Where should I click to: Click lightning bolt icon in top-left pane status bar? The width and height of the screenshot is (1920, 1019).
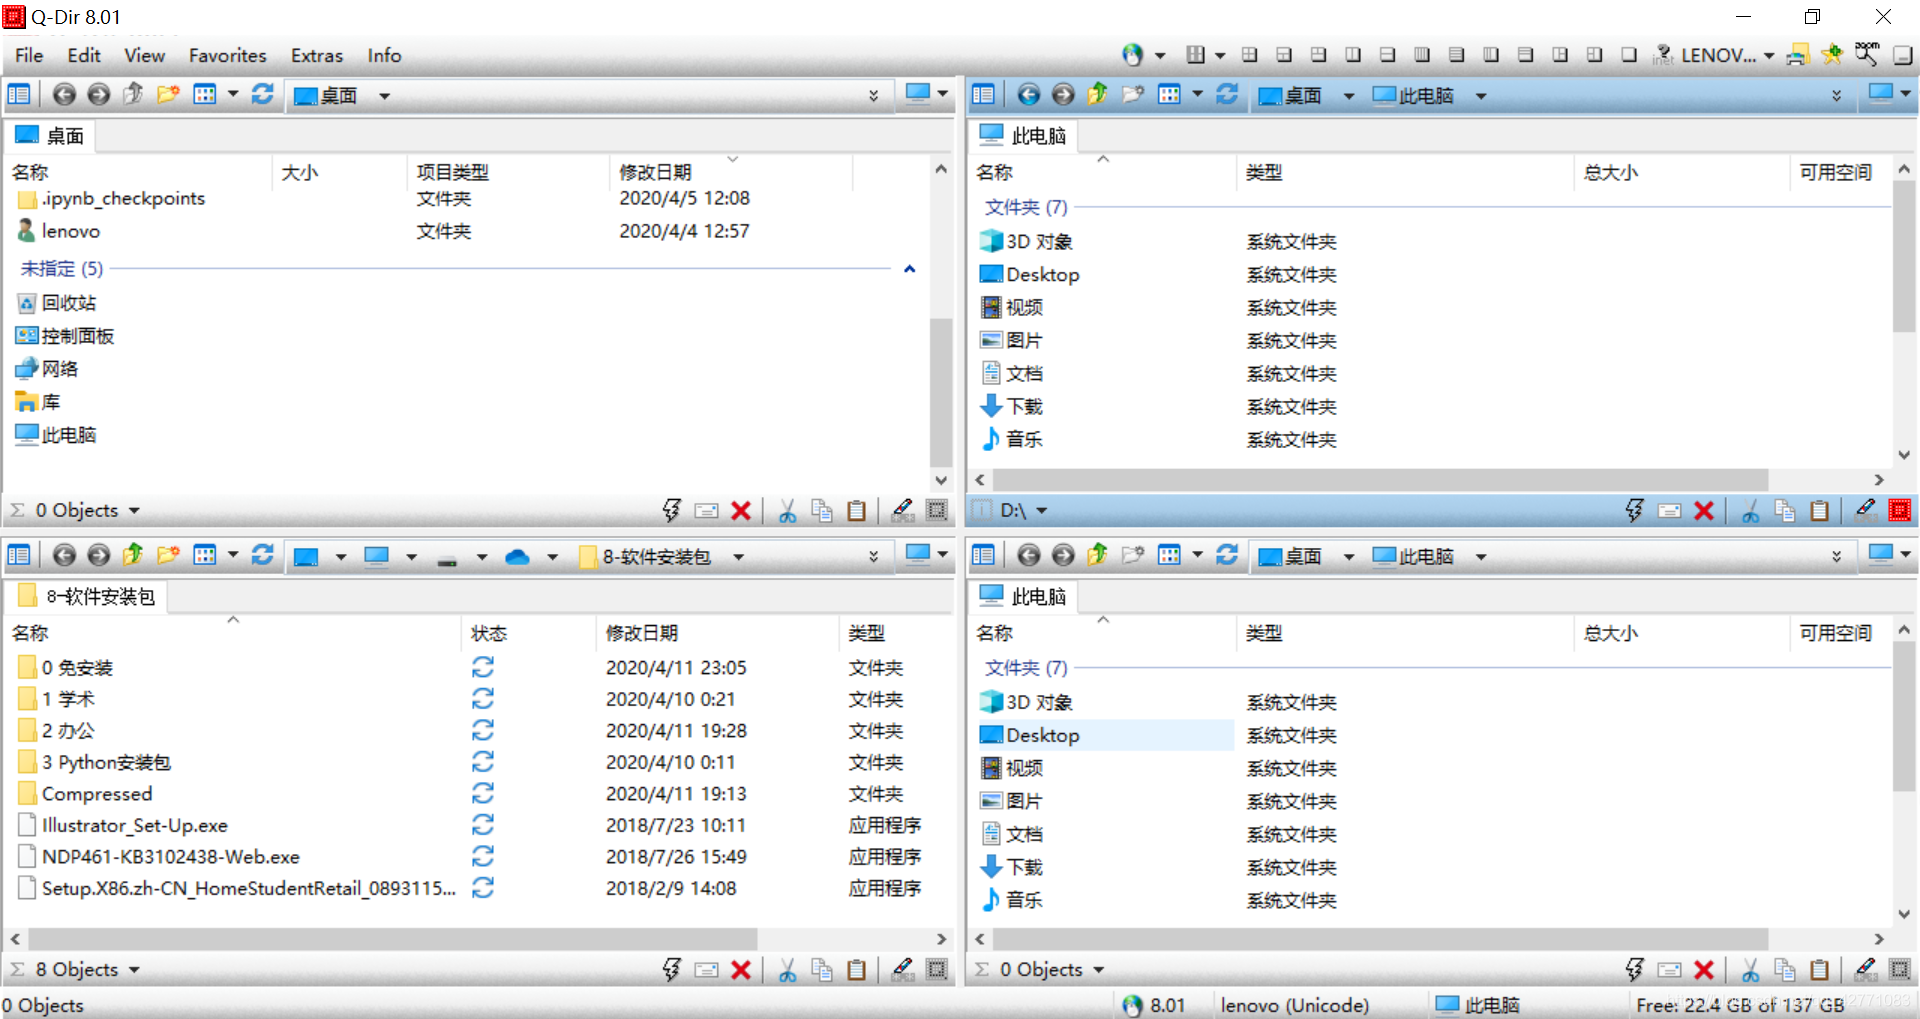[671, 511]
